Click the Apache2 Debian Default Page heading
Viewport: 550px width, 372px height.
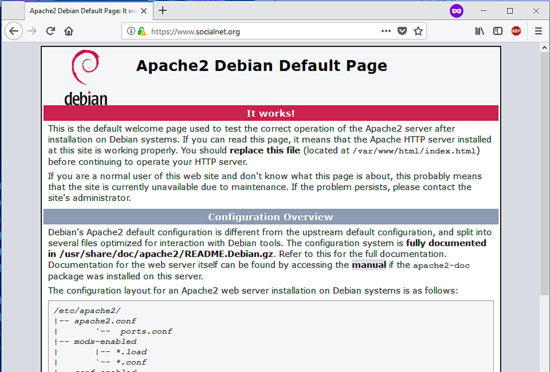262,66
